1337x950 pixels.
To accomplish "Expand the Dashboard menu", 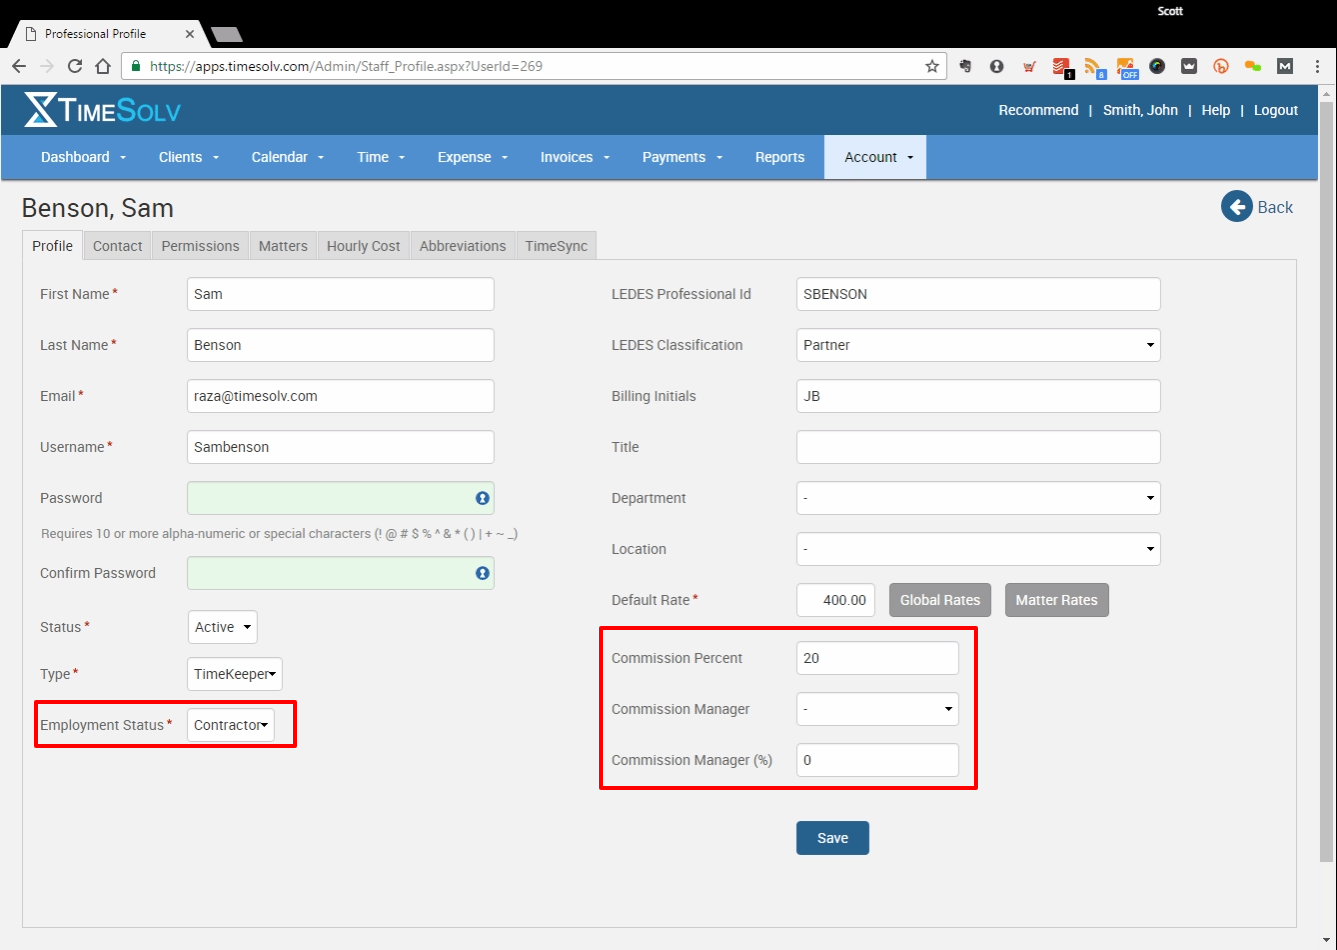I will [84, 157].
